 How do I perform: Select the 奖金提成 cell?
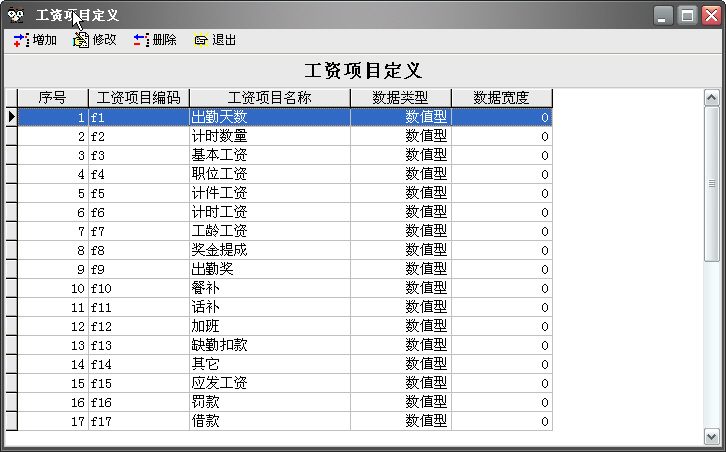click(270, 250)
